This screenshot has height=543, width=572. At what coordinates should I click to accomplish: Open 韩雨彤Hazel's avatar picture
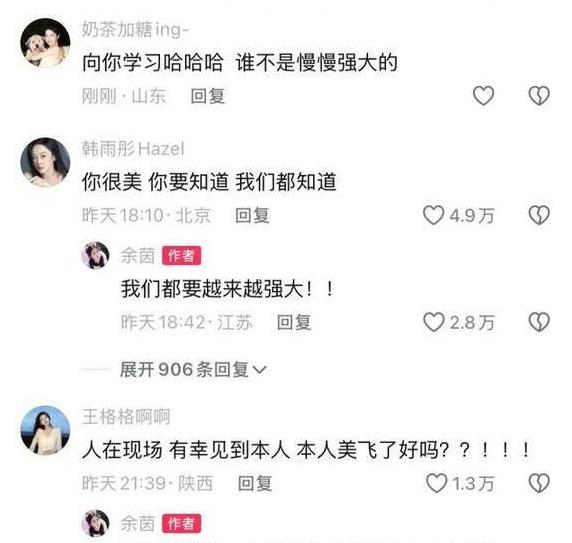[x=45, y=162]
